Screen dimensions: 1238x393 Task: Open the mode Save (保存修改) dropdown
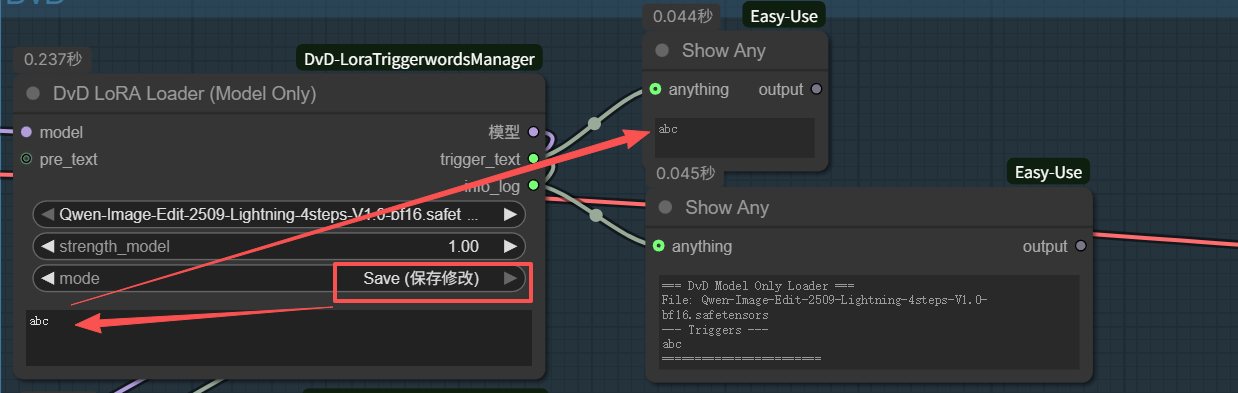point(278,278)
